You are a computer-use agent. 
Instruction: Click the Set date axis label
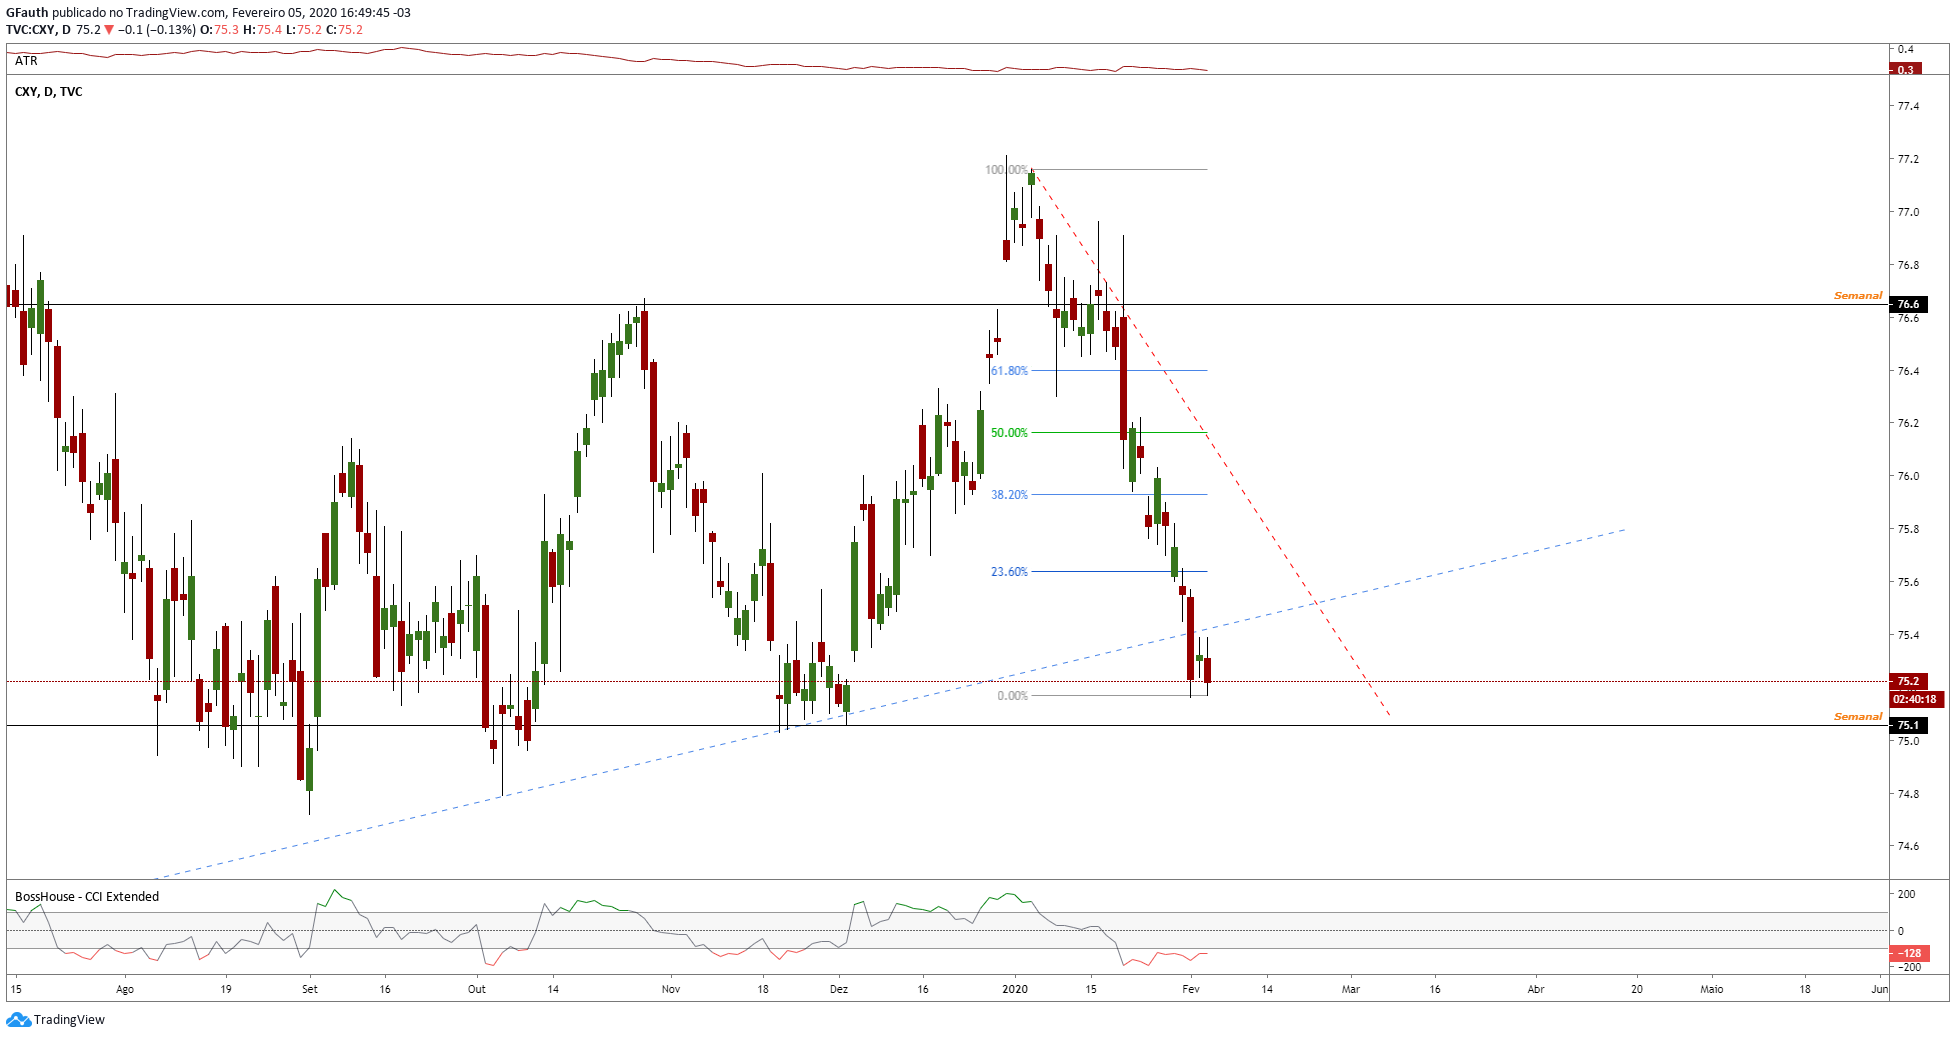[310, 989]
